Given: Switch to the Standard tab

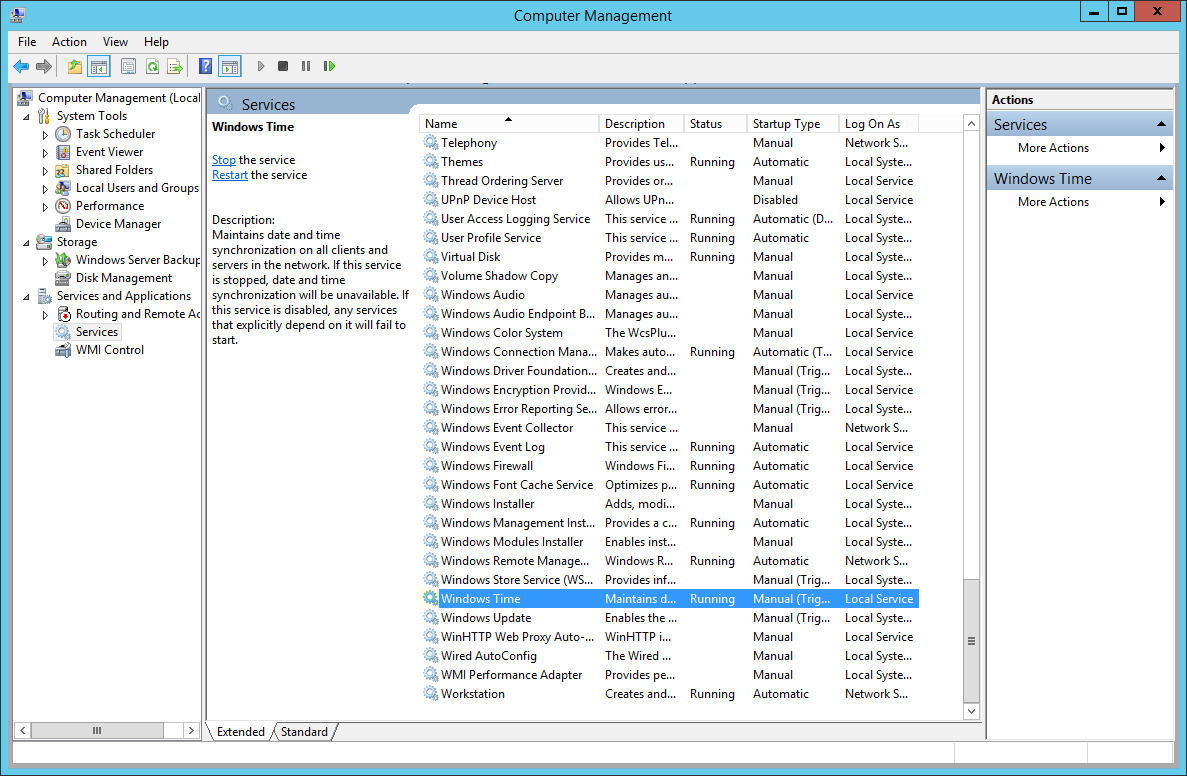Looking at the screenshot, I should click(304, 731).
